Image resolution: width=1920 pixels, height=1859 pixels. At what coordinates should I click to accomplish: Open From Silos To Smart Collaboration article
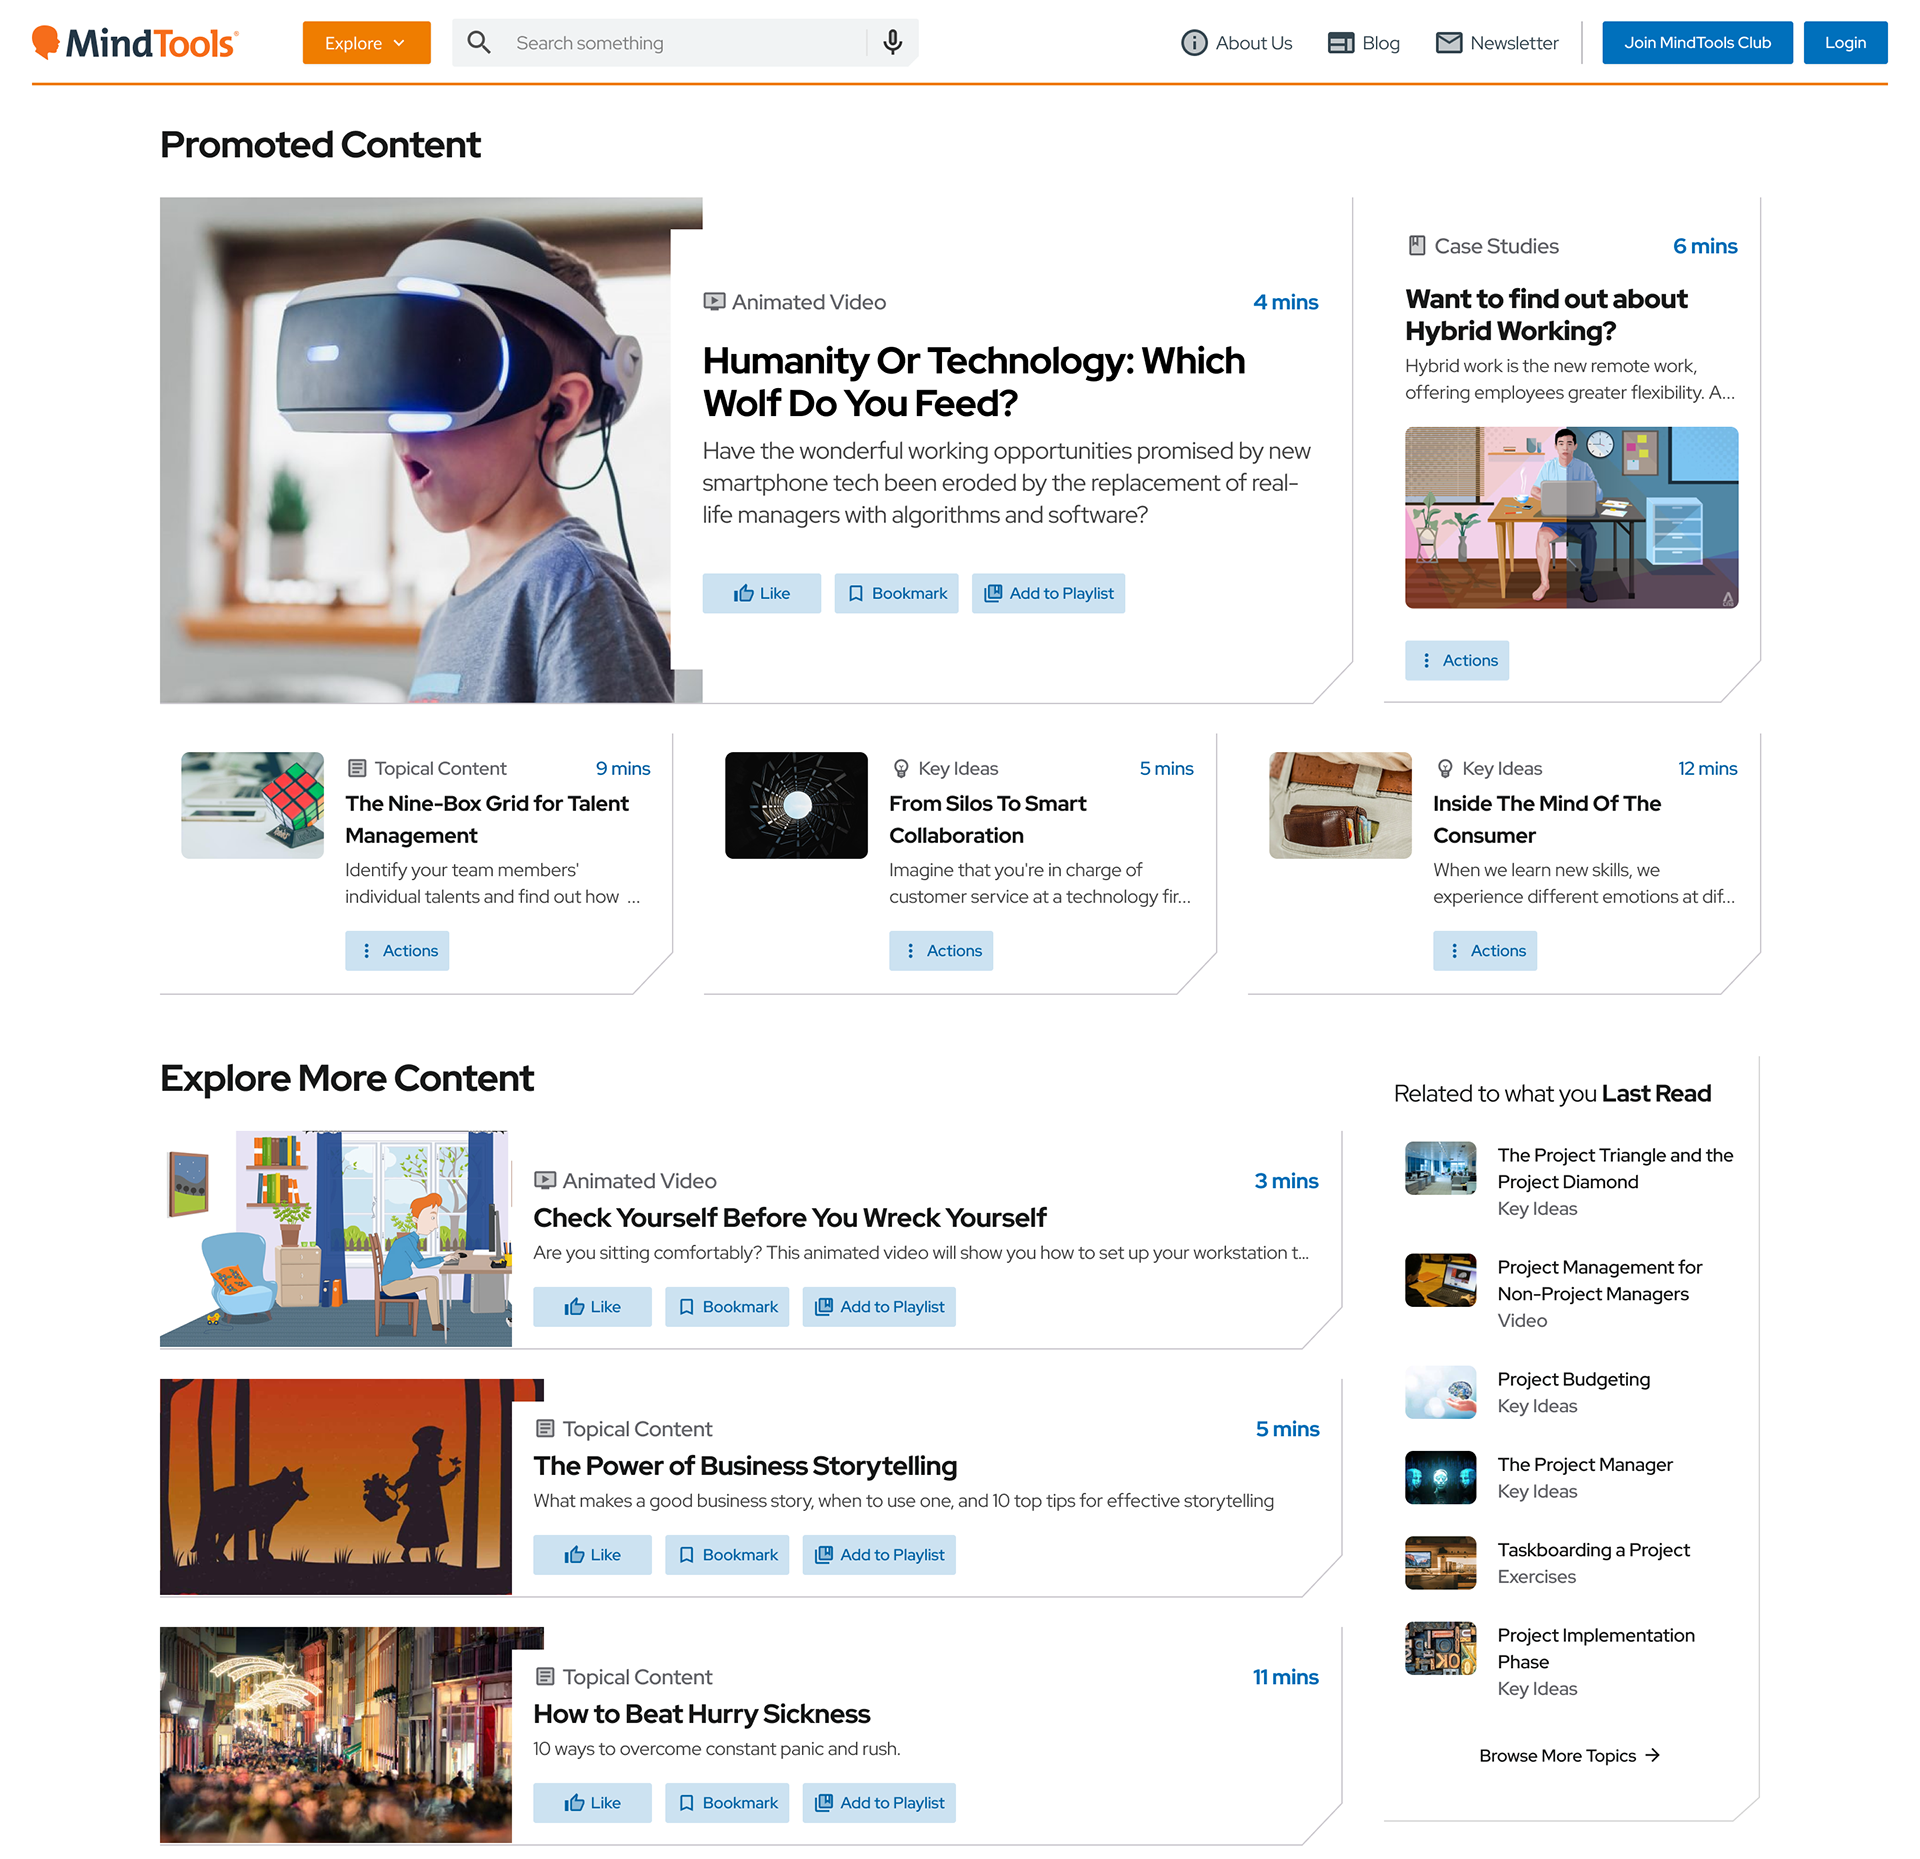pyautogui.click(x=987, y=819)
